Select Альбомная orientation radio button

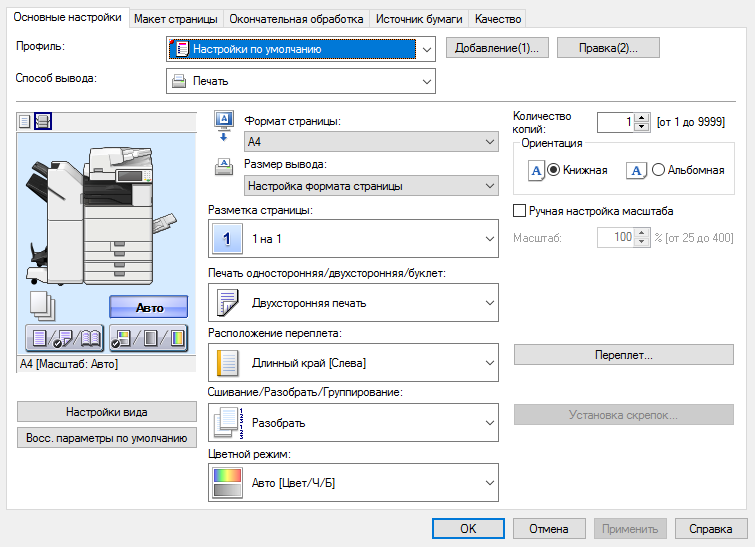coord(658,170)
